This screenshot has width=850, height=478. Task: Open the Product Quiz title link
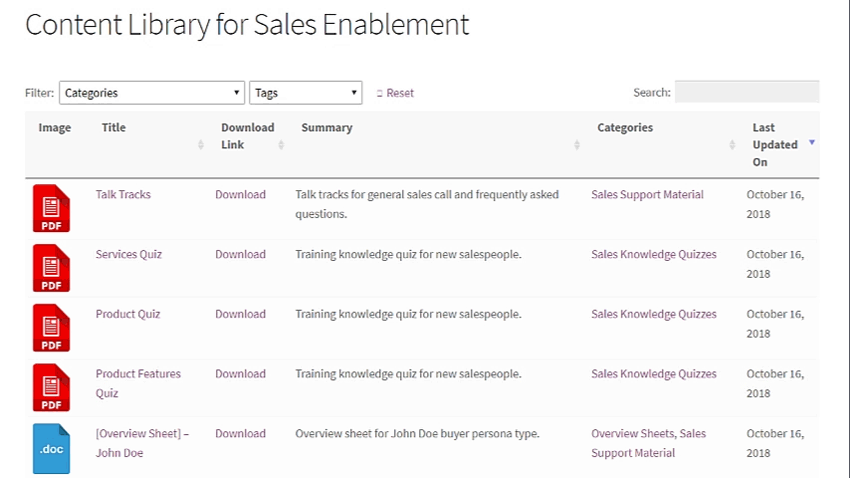point(128,314)
